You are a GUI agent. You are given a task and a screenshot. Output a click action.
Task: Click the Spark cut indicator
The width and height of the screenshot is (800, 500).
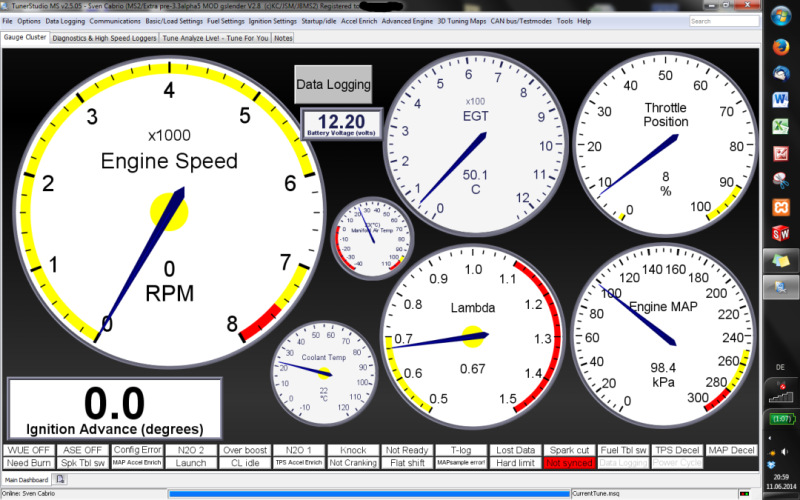pos(569,450)
